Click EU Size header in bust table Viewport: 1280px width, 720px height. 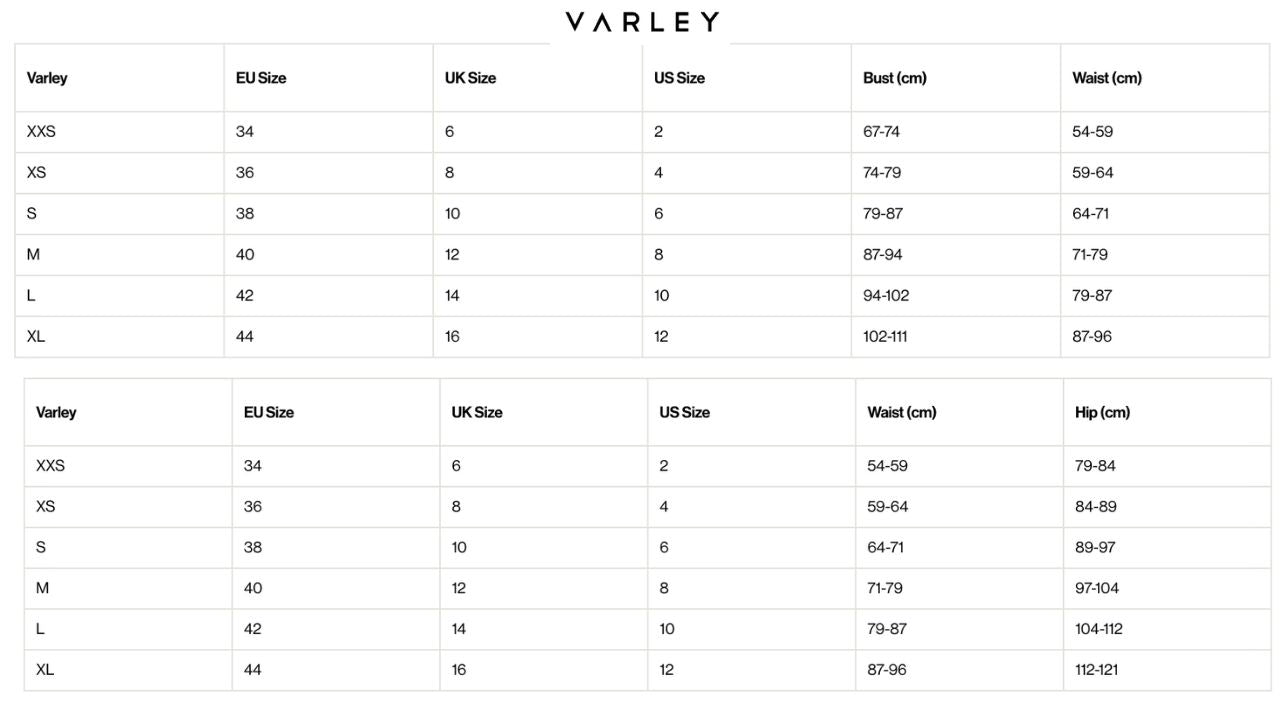[261, 78]
